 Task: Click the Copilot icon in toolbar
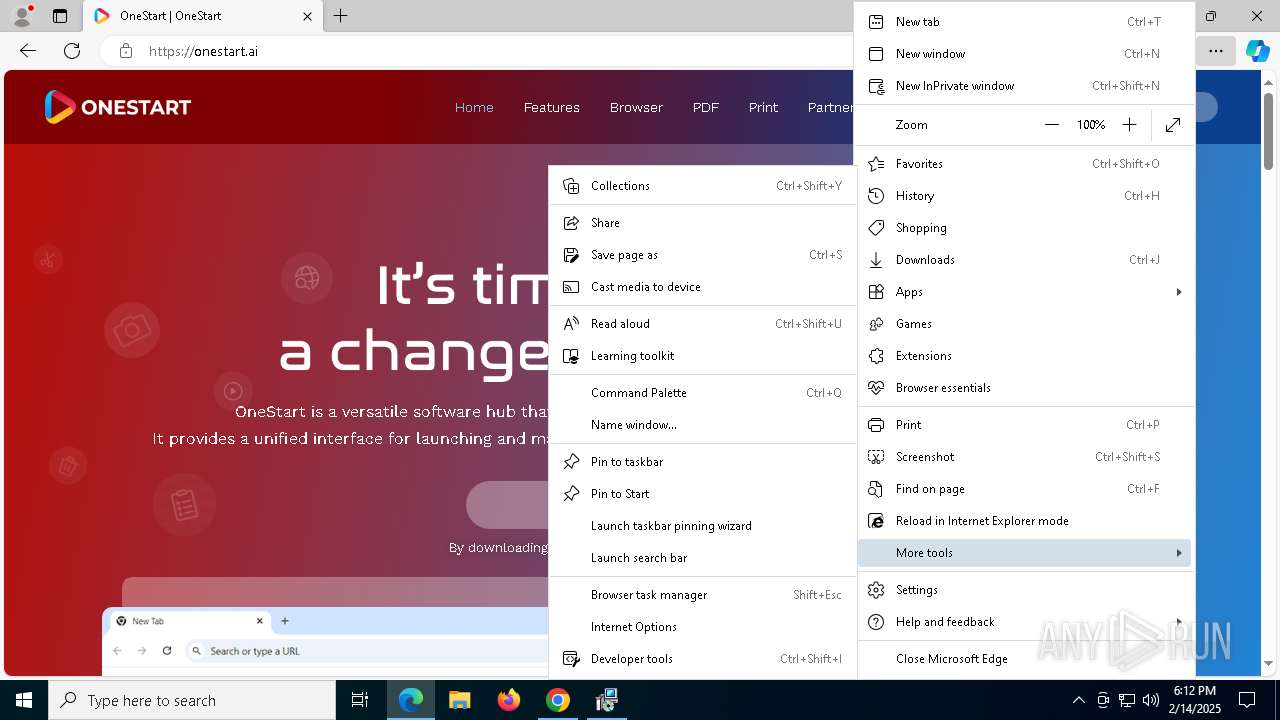1257,51
